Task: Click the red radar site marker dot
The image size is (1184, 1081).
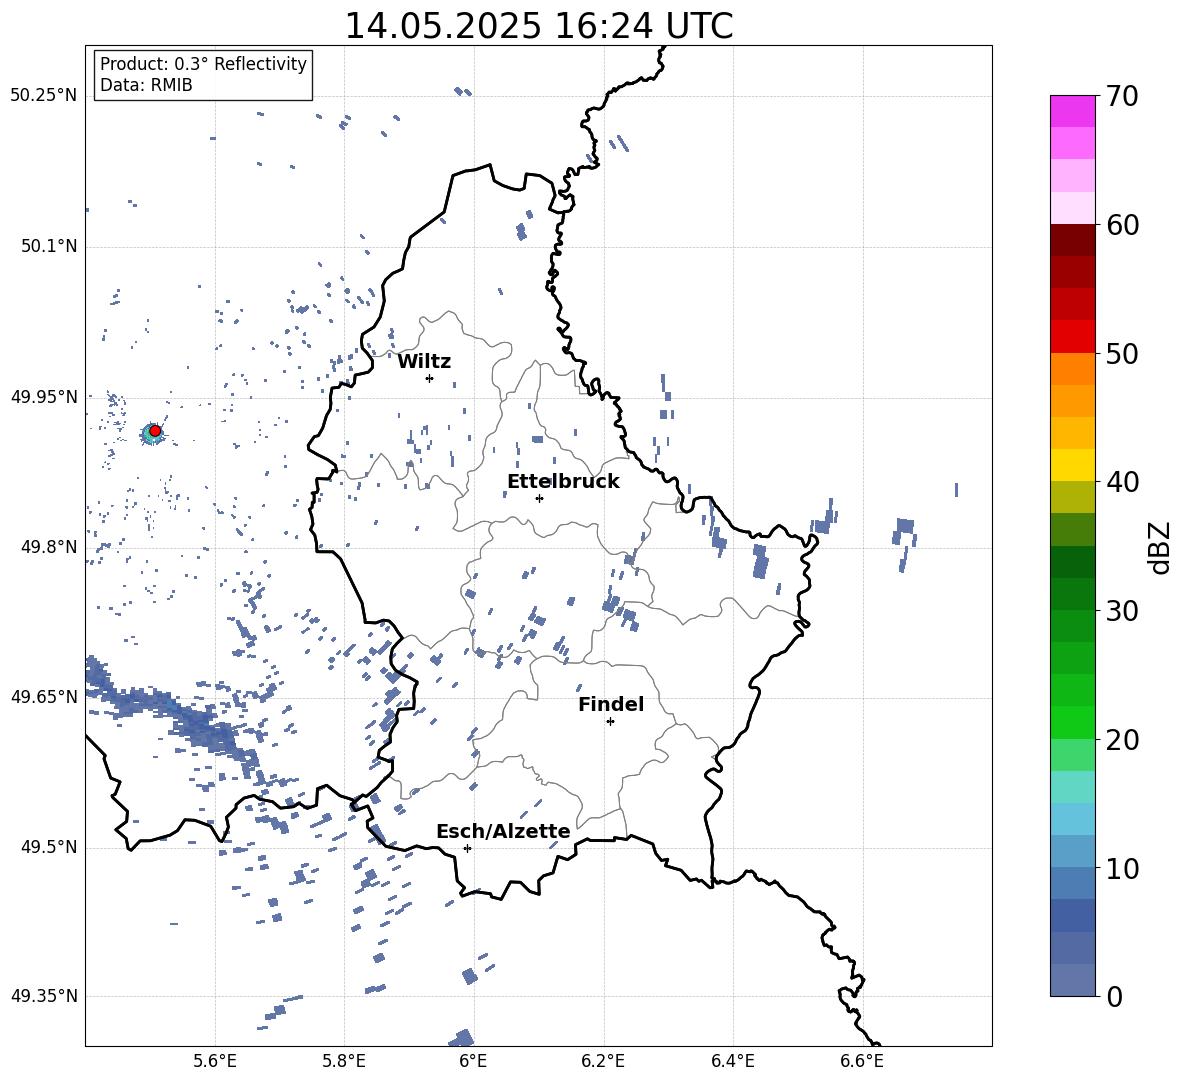Action: click(x=155, y=431)
